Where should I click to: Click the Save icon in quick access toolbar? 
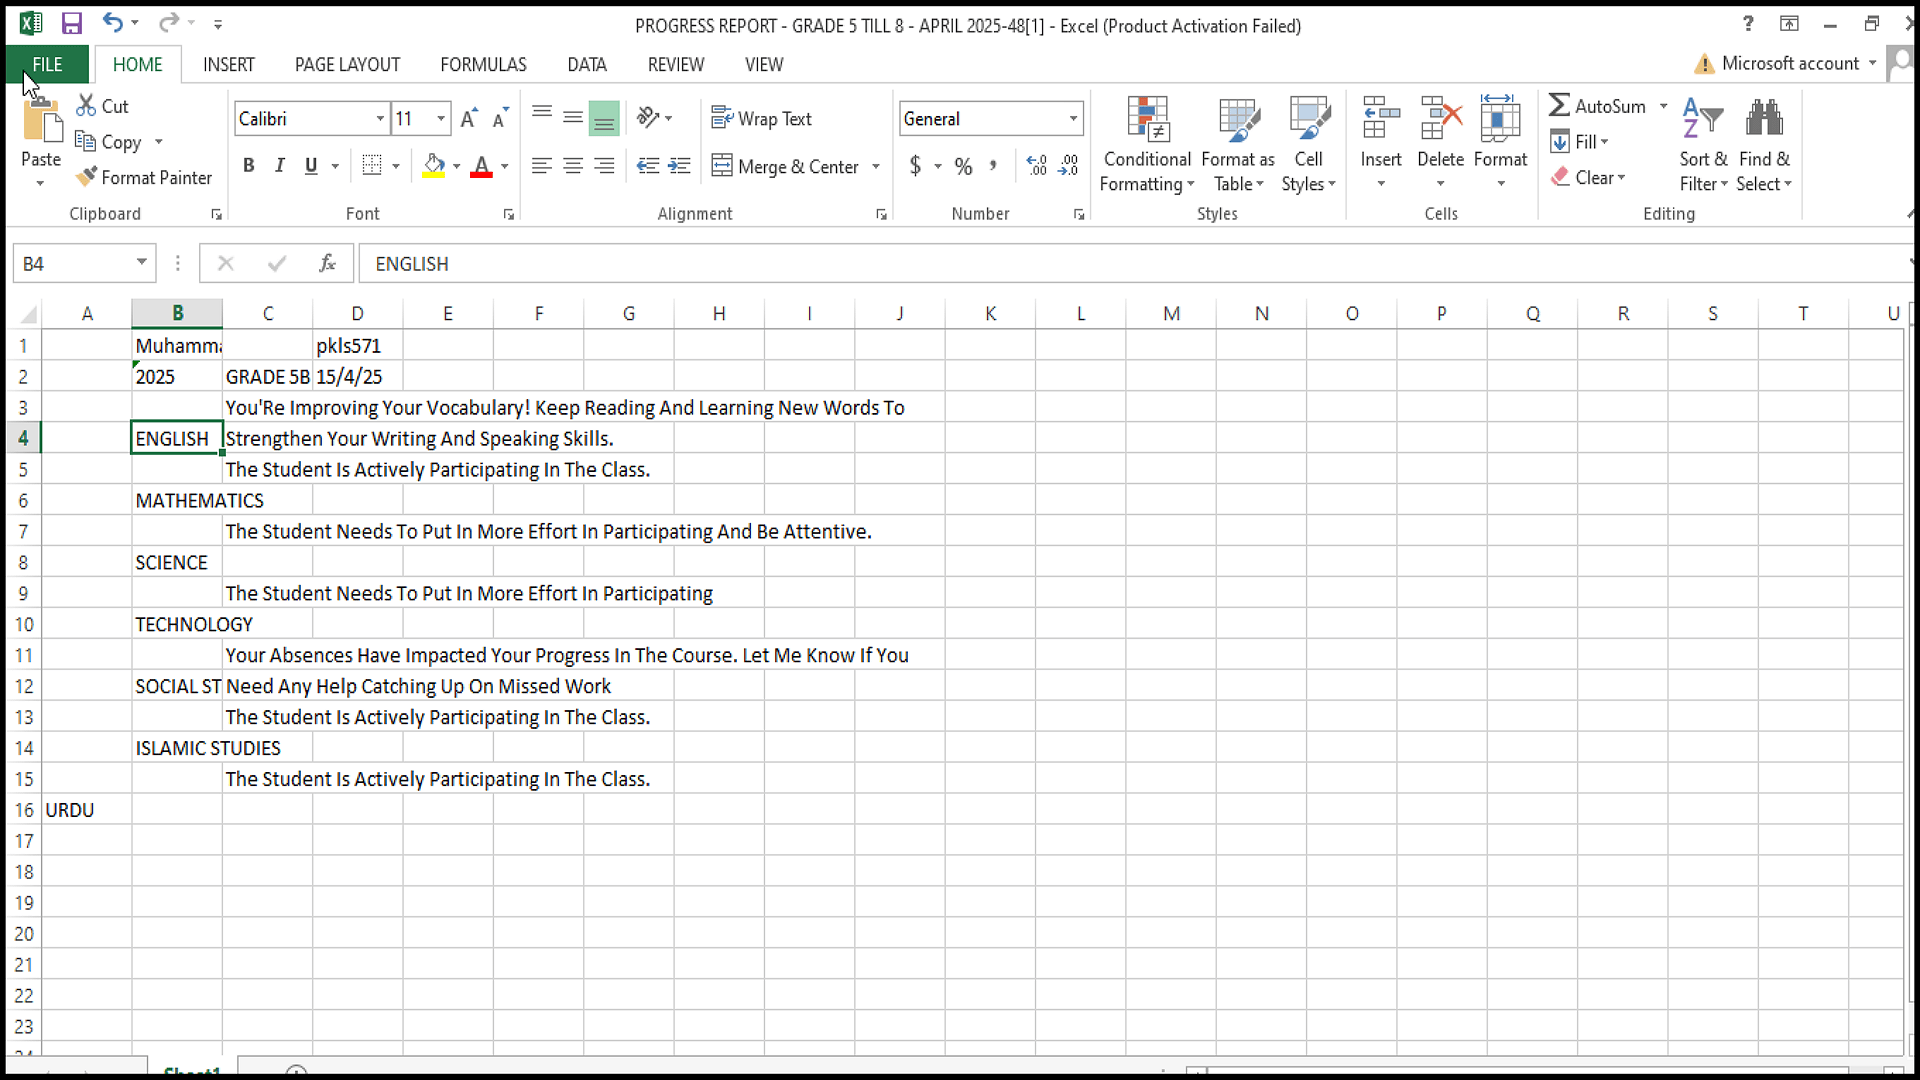point(71,23)
